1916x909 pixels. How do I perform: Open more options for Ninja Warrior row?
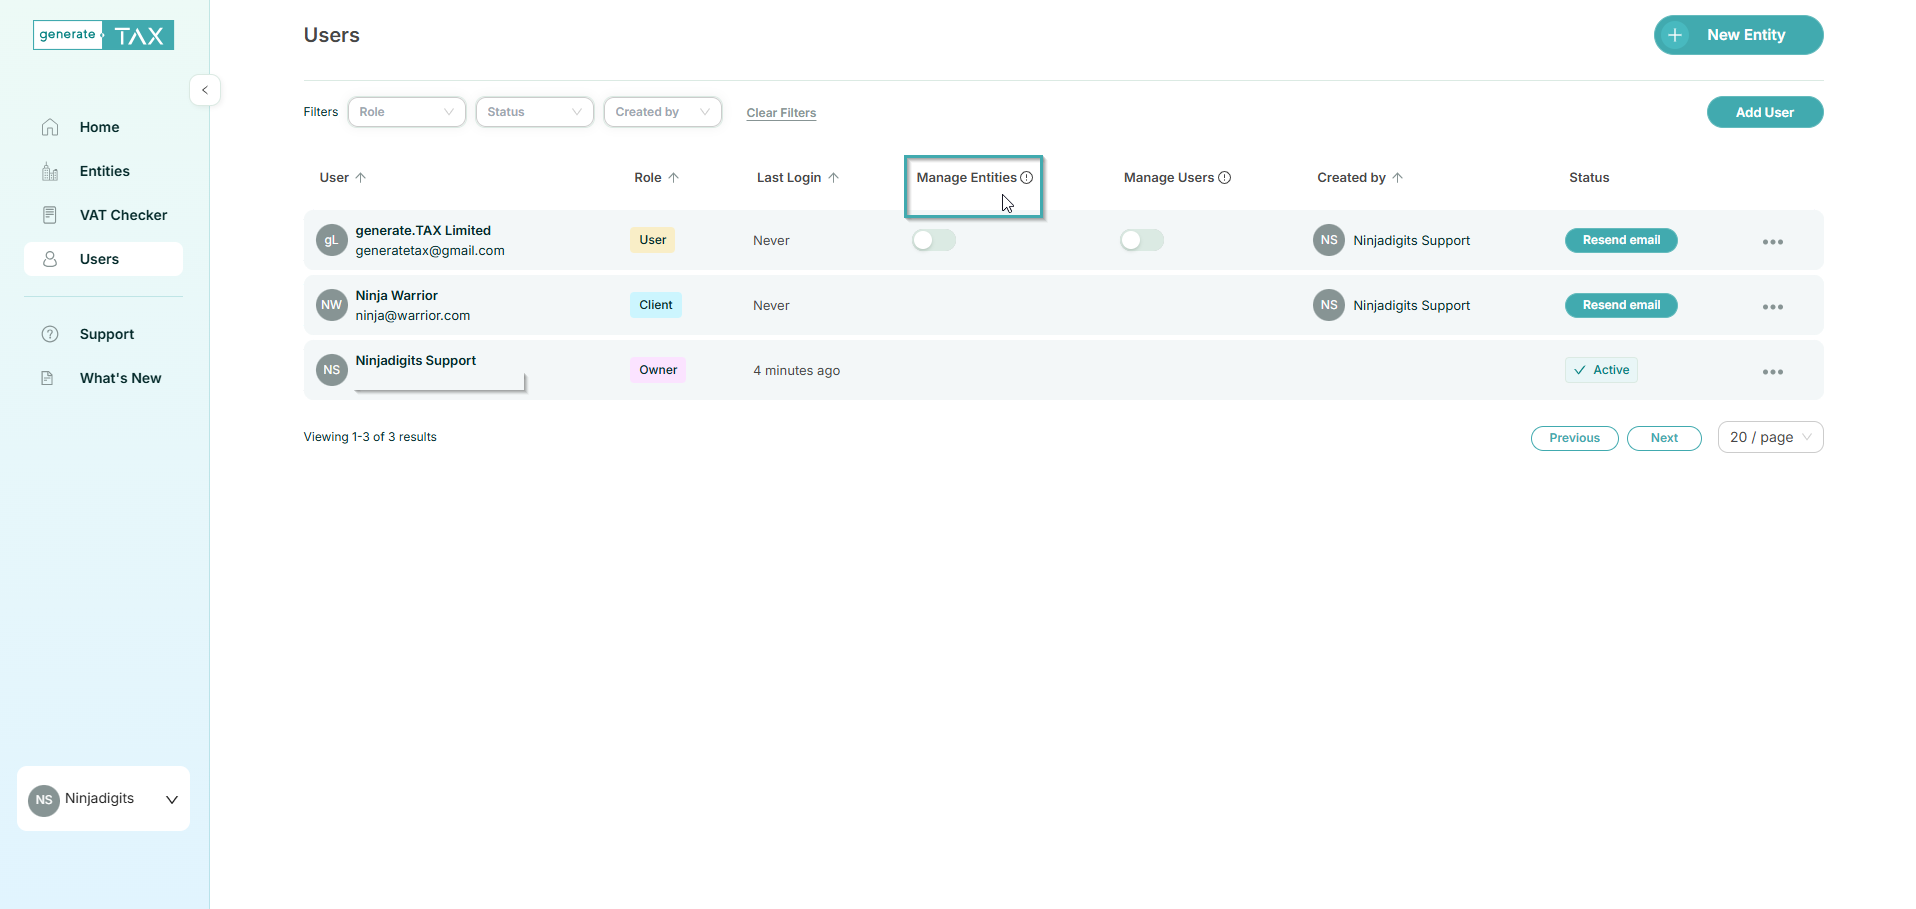[x=1772, y=307]
